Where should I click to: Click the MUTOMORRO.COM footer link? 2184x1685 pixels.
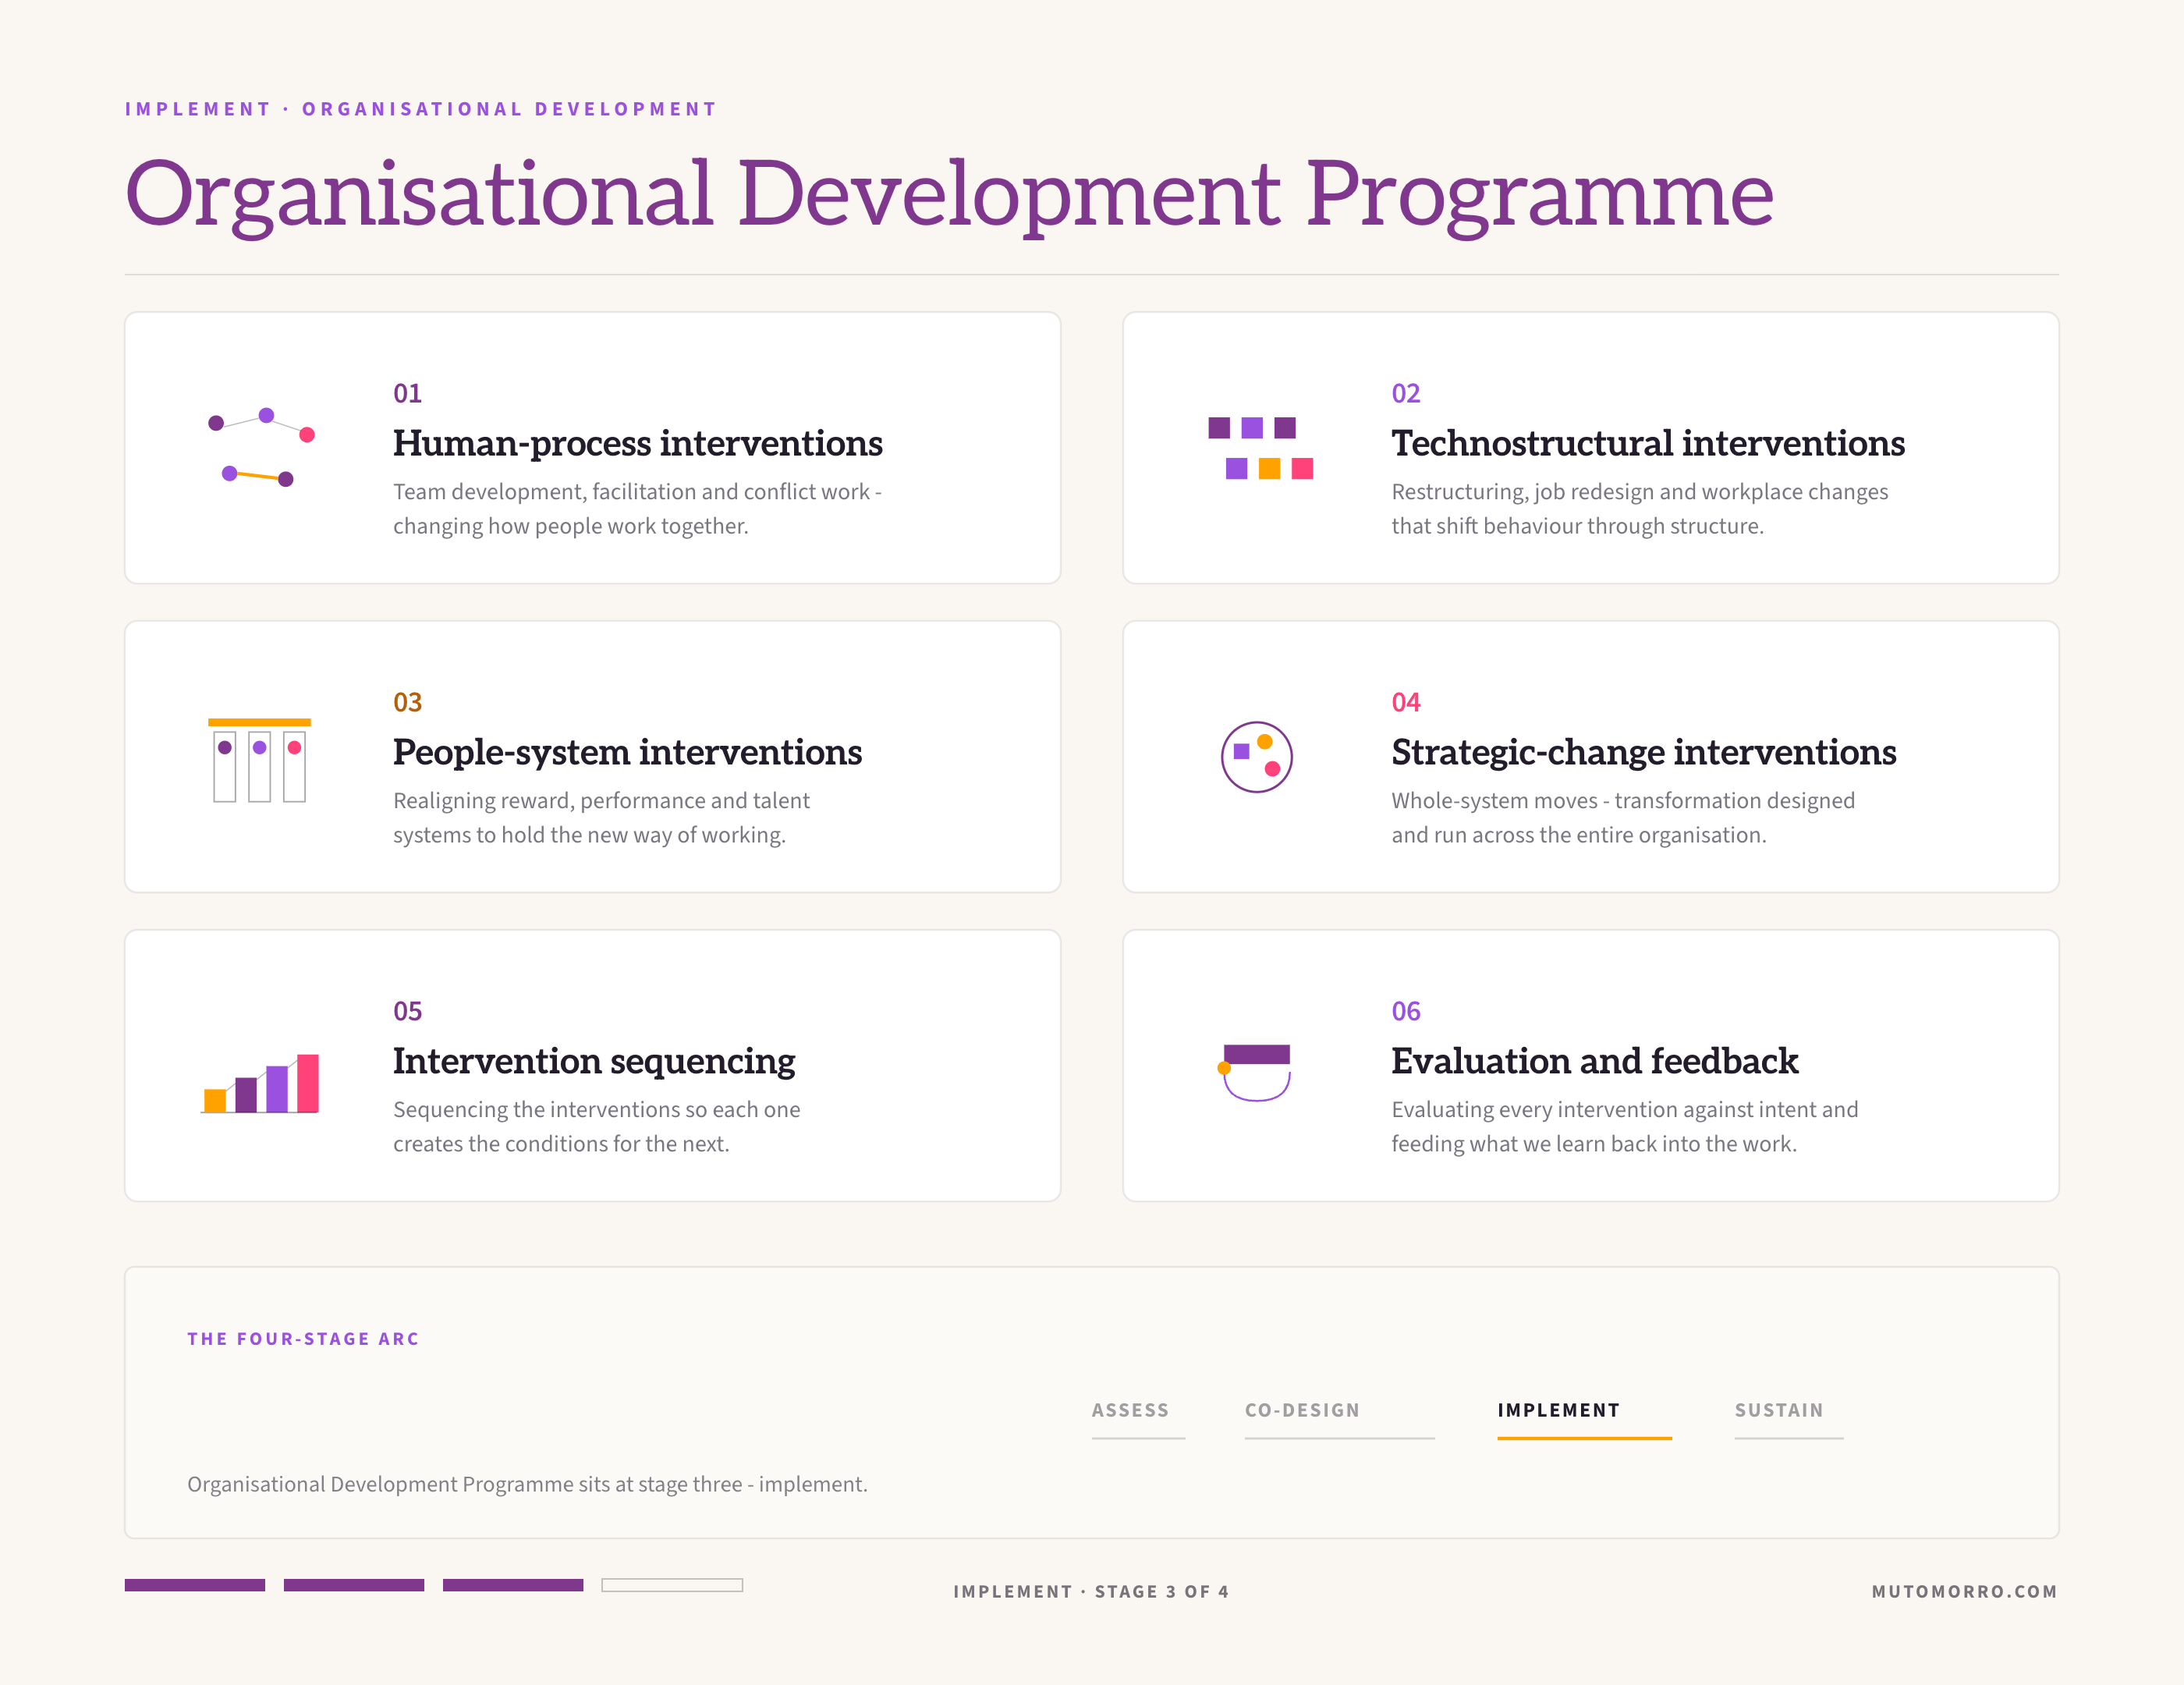click(1964, 1591)
